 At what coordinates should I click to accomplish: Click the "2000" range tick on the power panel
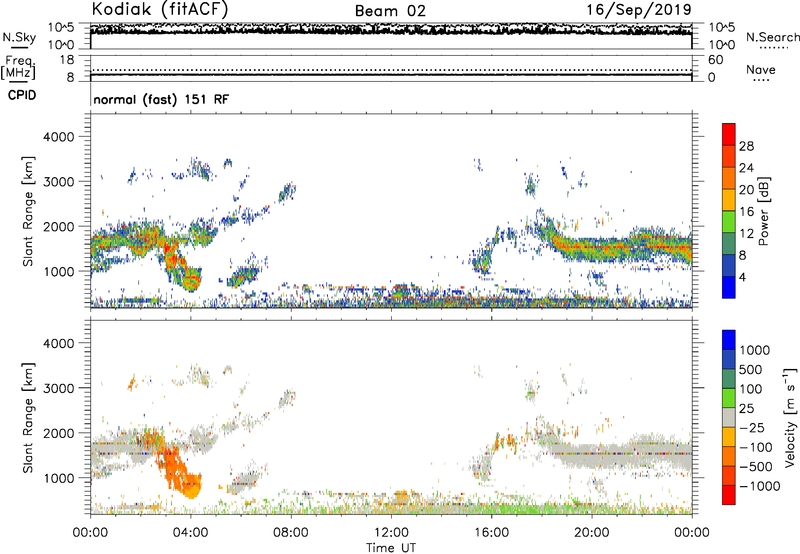(x=58, y=226)
